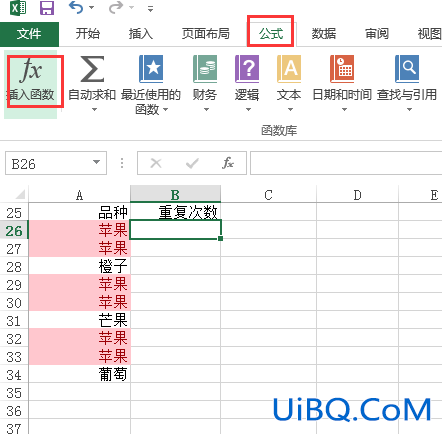This screenshot has width=442, height=434.
Task: Click the Insert Function fx ribbon icon
Action: tap(32, 70)
